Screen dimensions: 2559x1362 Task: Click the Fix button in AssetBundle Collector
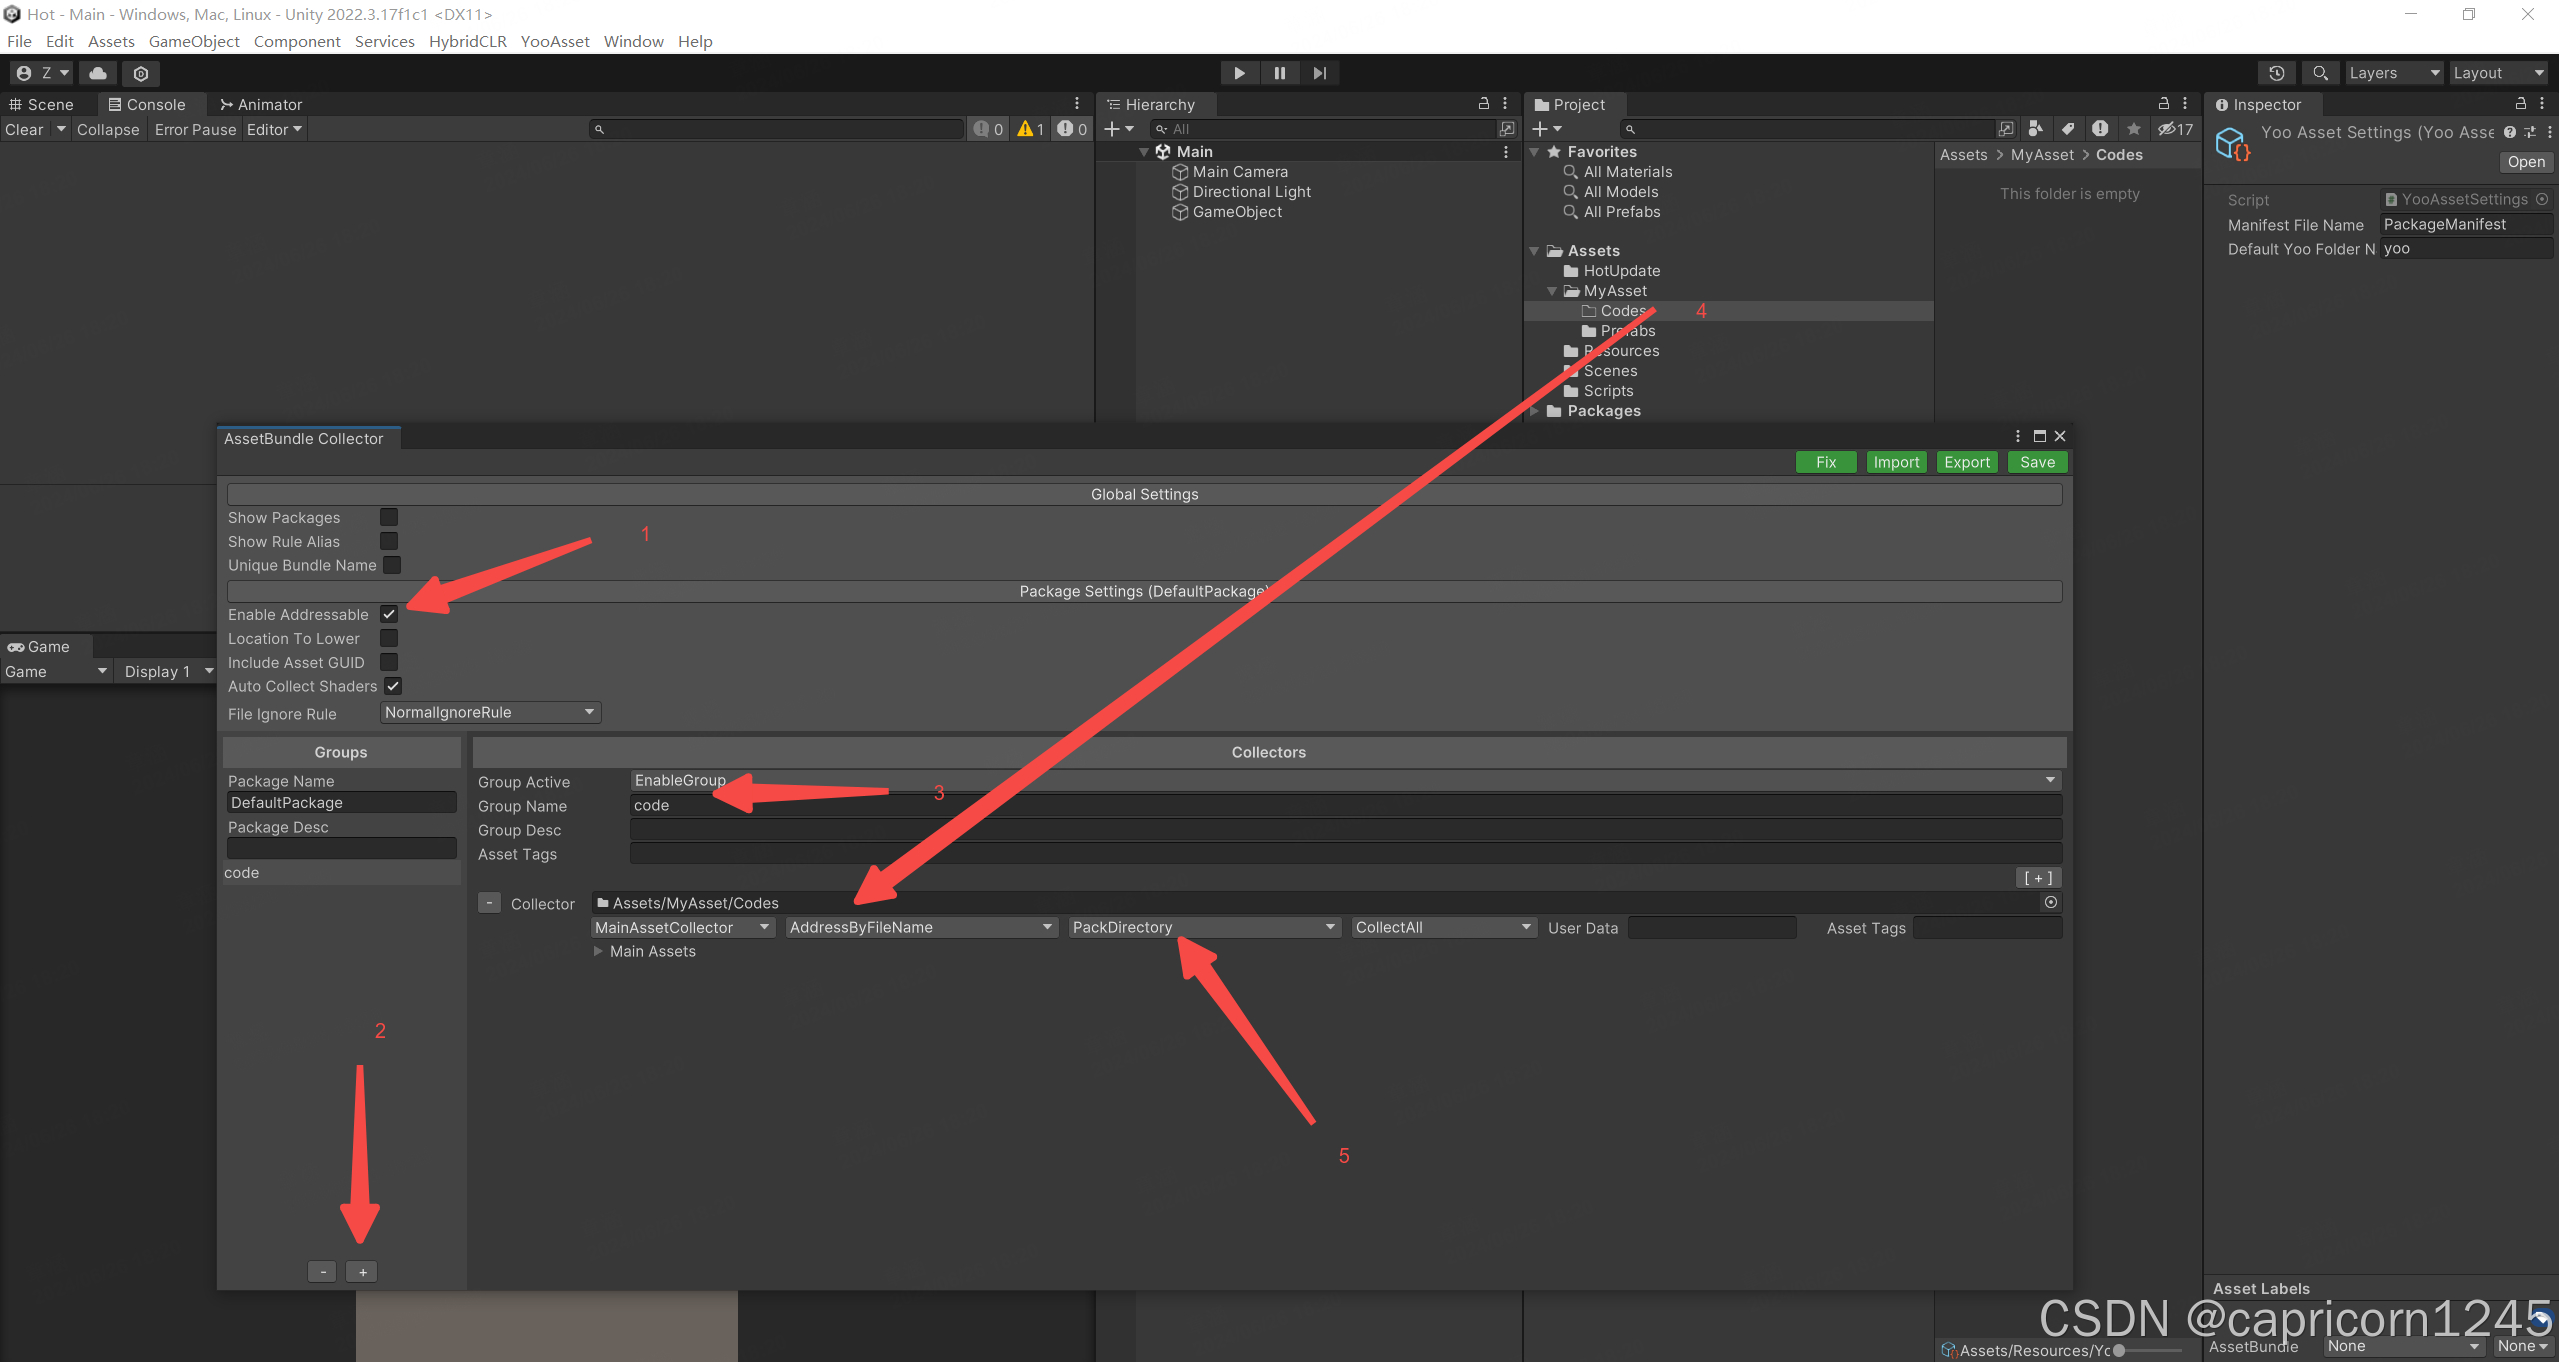[1824, 460]
